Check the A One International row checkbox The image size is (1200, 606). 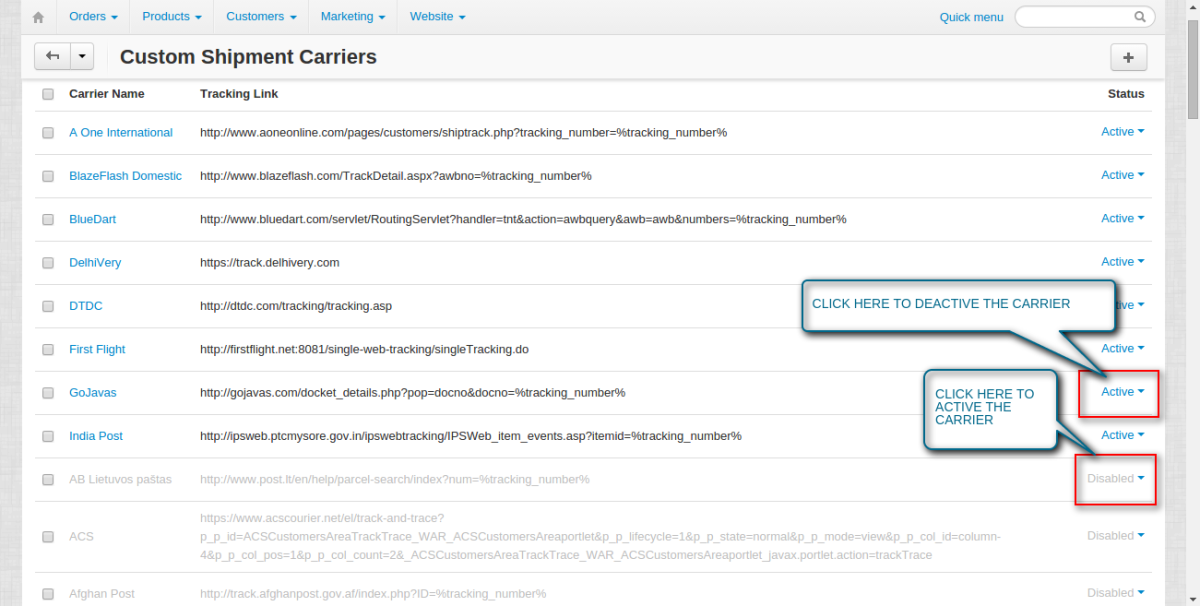(x=48, y=133)
